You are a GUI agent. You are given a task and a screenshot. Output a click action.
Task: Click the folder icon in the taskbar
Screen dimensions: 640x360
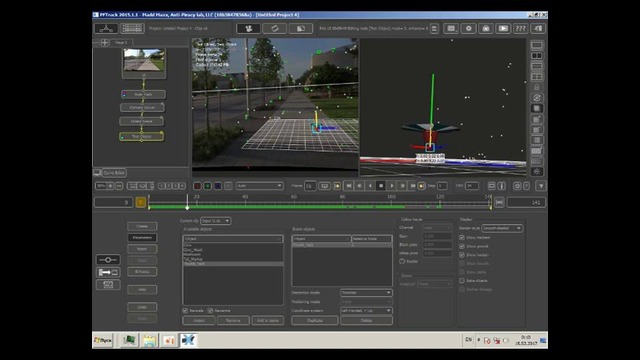(x=149, y=340)
